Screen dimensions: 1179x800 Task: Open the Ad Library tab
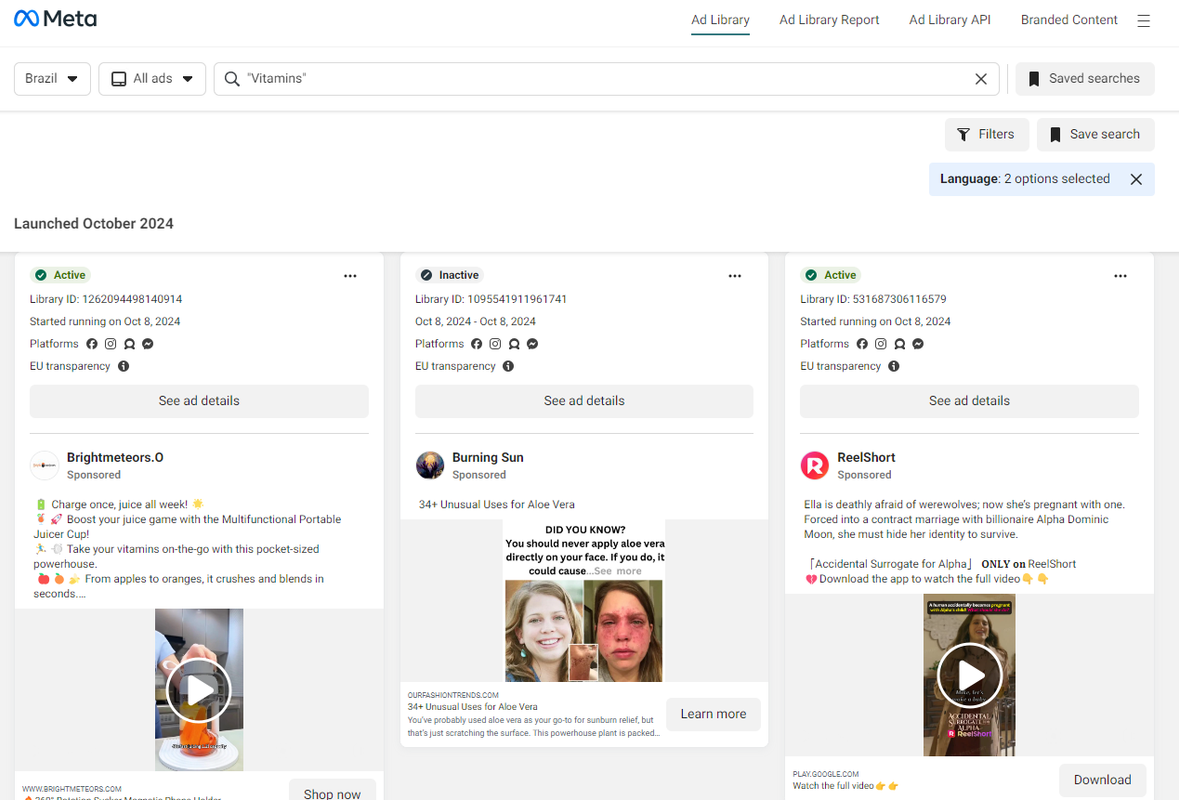tap(720, 20)
